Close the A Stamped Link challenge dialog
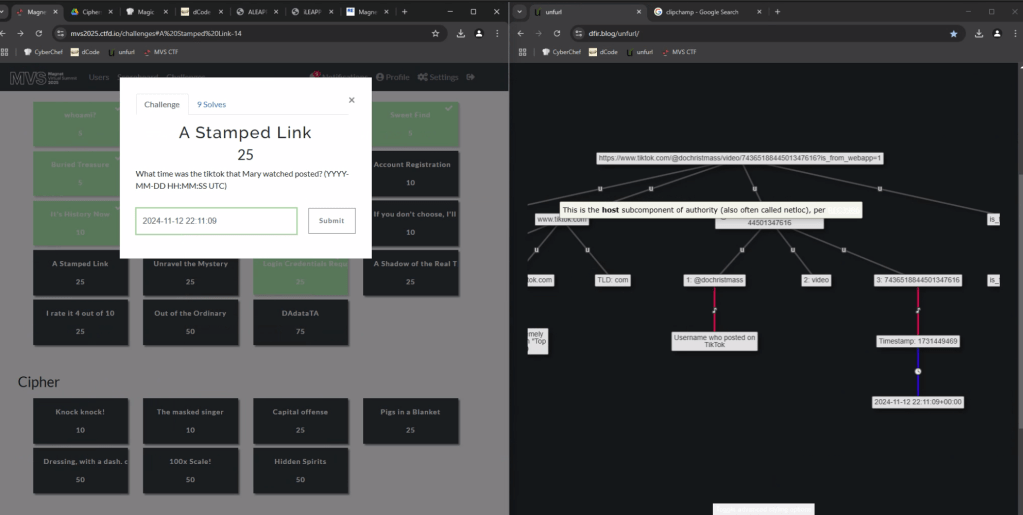 click(x=351, y=100)
